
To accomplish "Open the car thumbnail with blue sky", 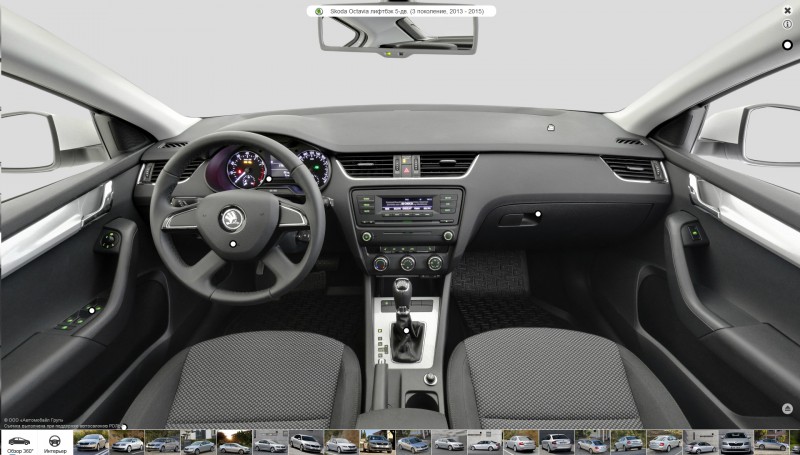I will [x=377, y=442].
